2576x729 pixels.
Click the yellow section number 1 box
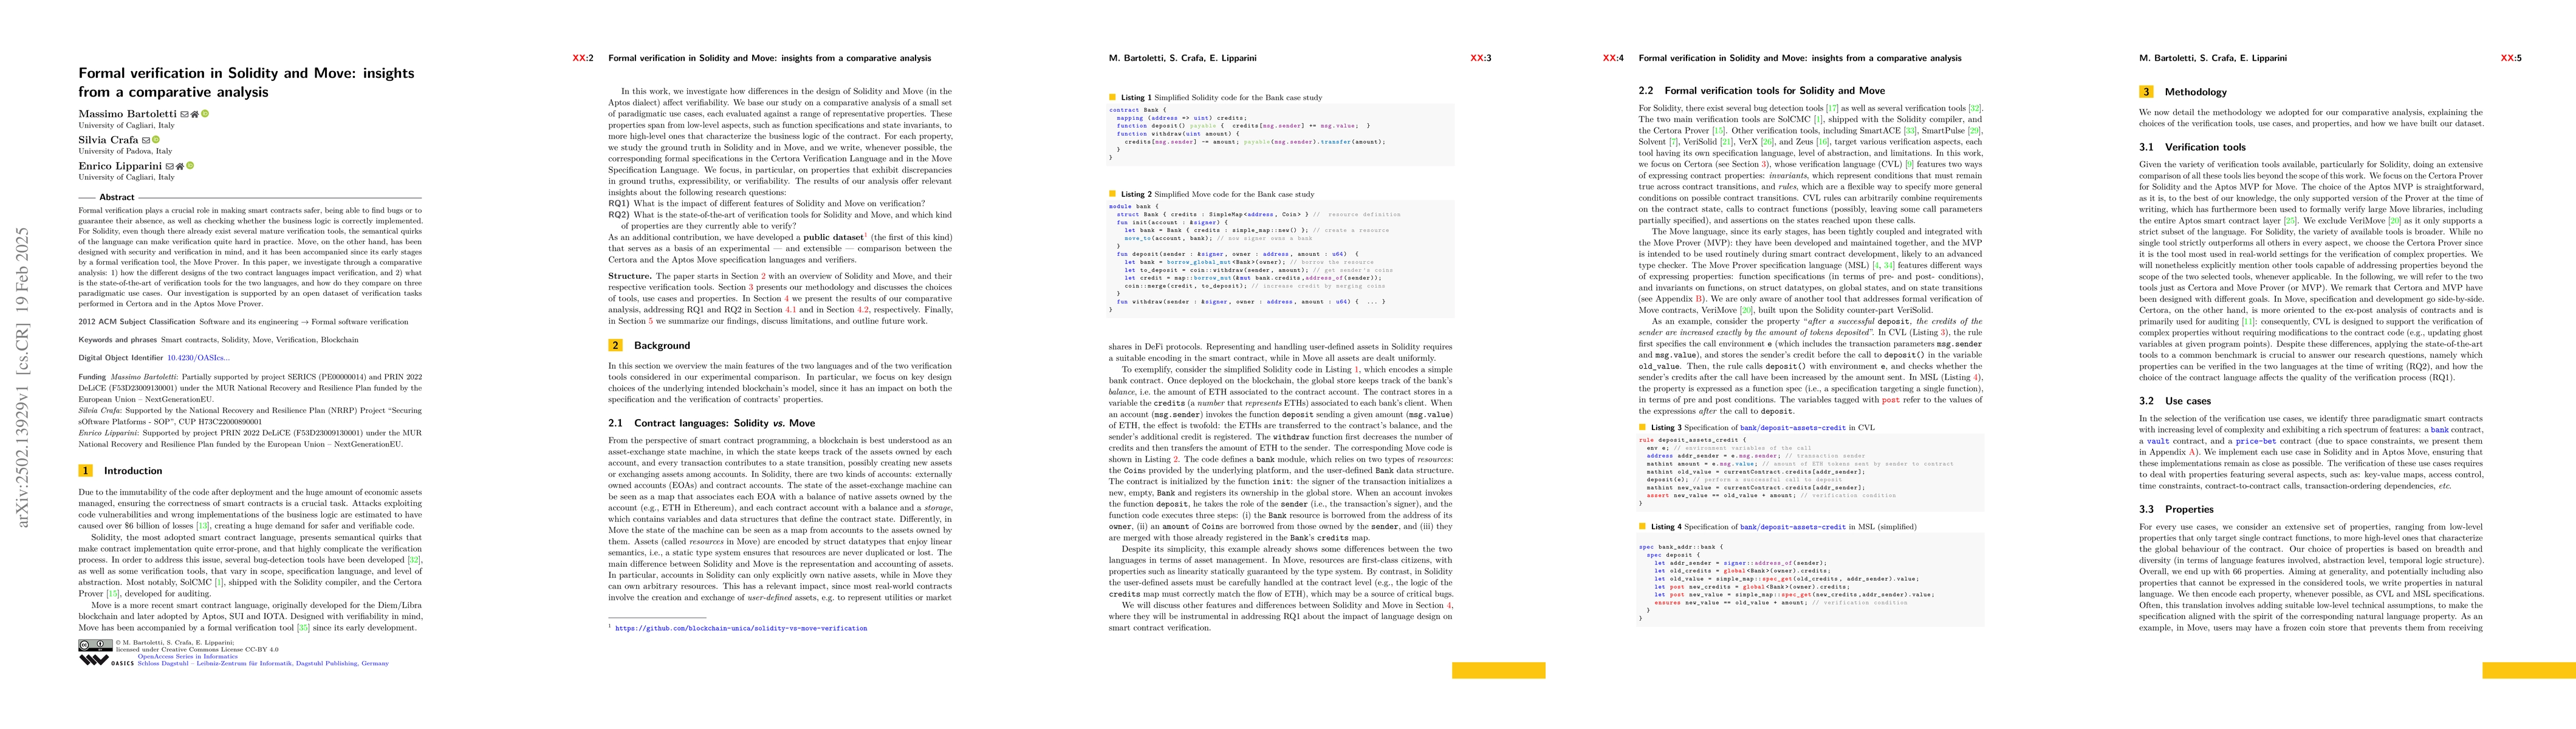point(85,470)
